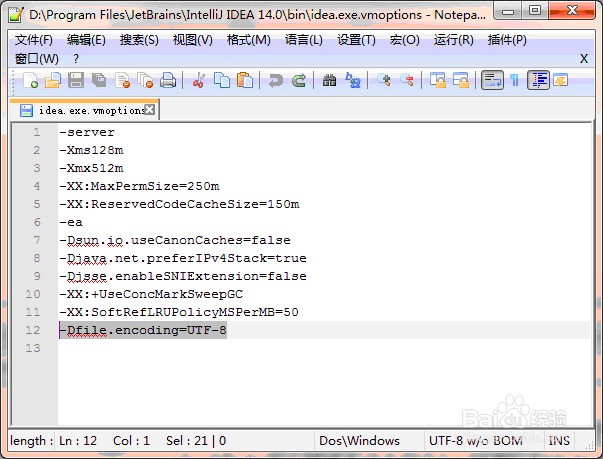
Task: Toggle the INS insert mode indicator
Action: pos(559,441)
